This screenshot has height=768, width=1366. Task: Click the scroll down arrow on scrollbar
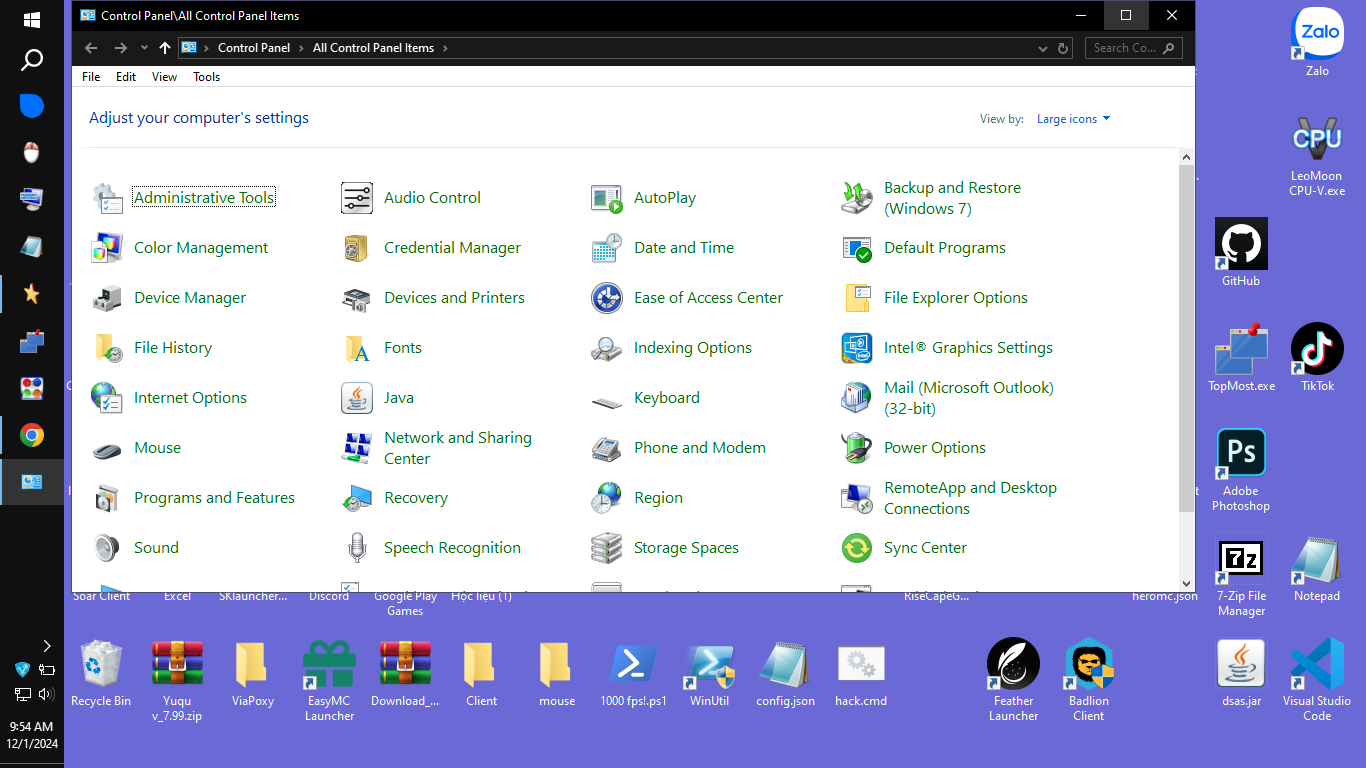1186,584
